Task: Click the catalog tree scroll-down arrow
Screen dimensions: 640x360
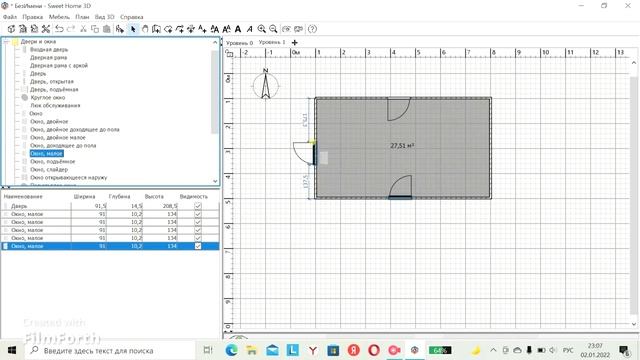Action: [215, 181]
